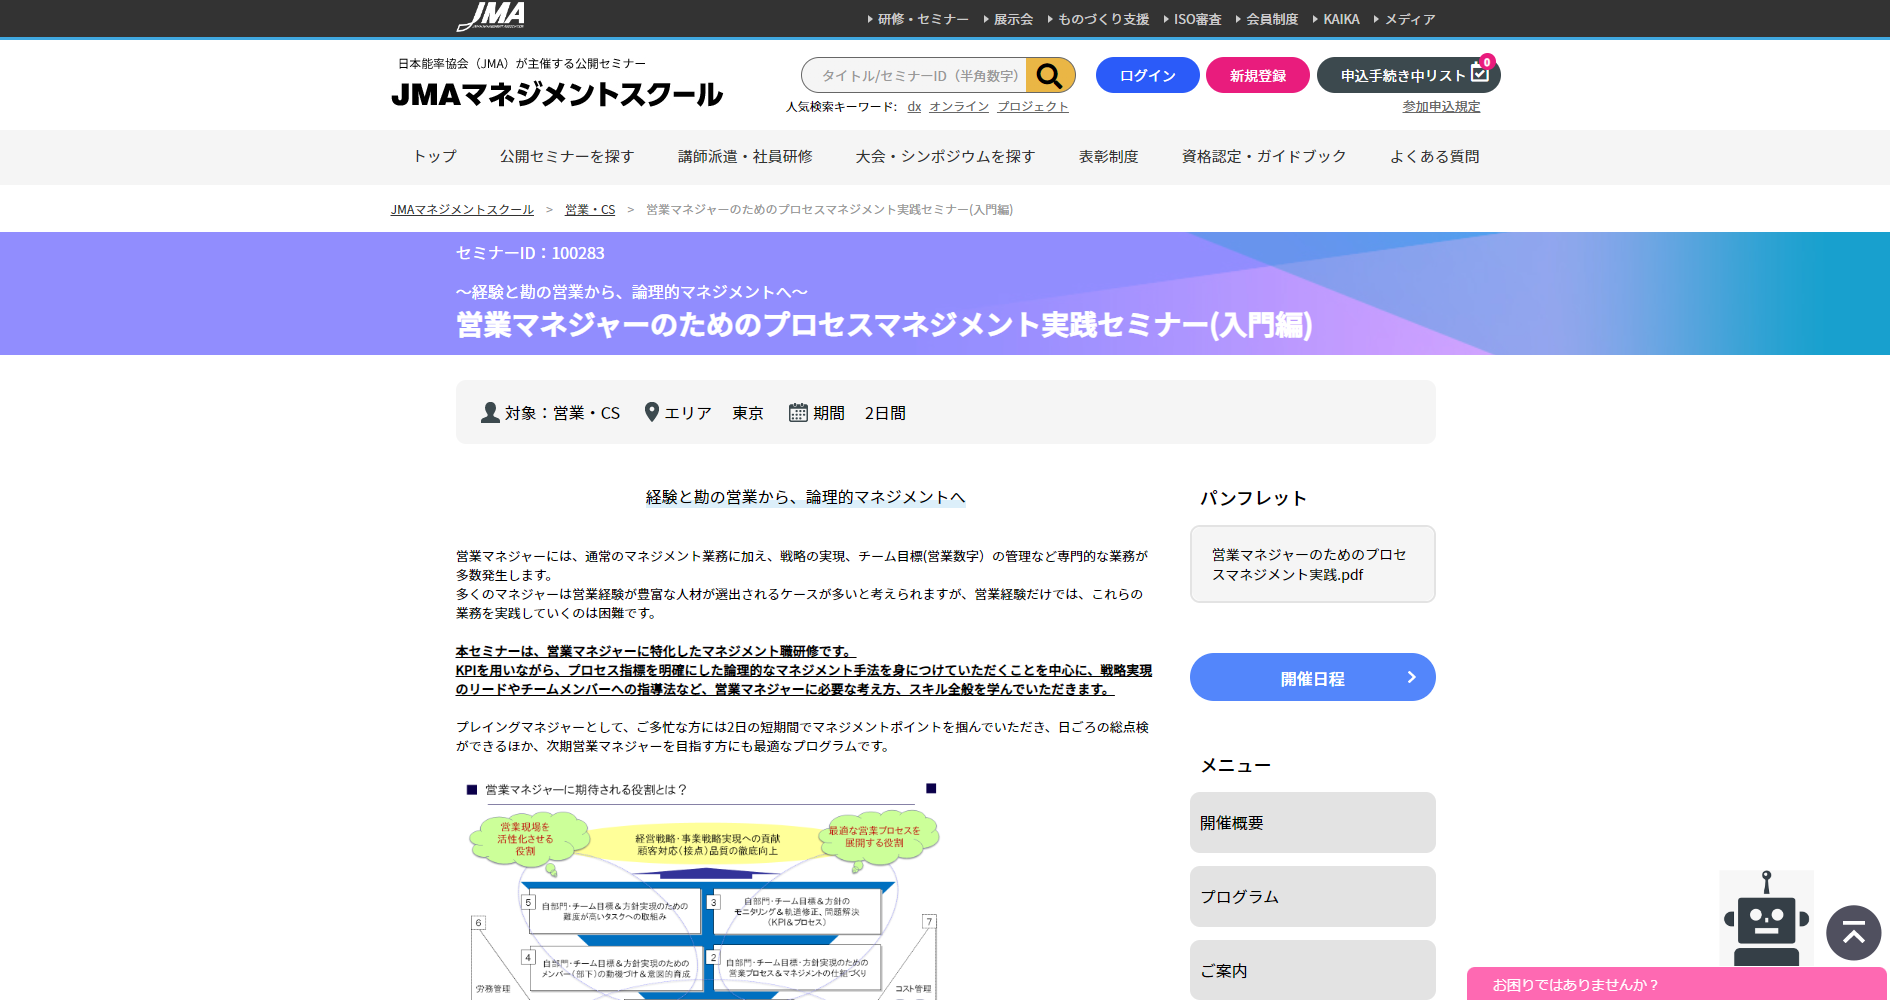
Task: Open the 申込手続き中リスト checklist icon
Action: [x=1480, y=73]
